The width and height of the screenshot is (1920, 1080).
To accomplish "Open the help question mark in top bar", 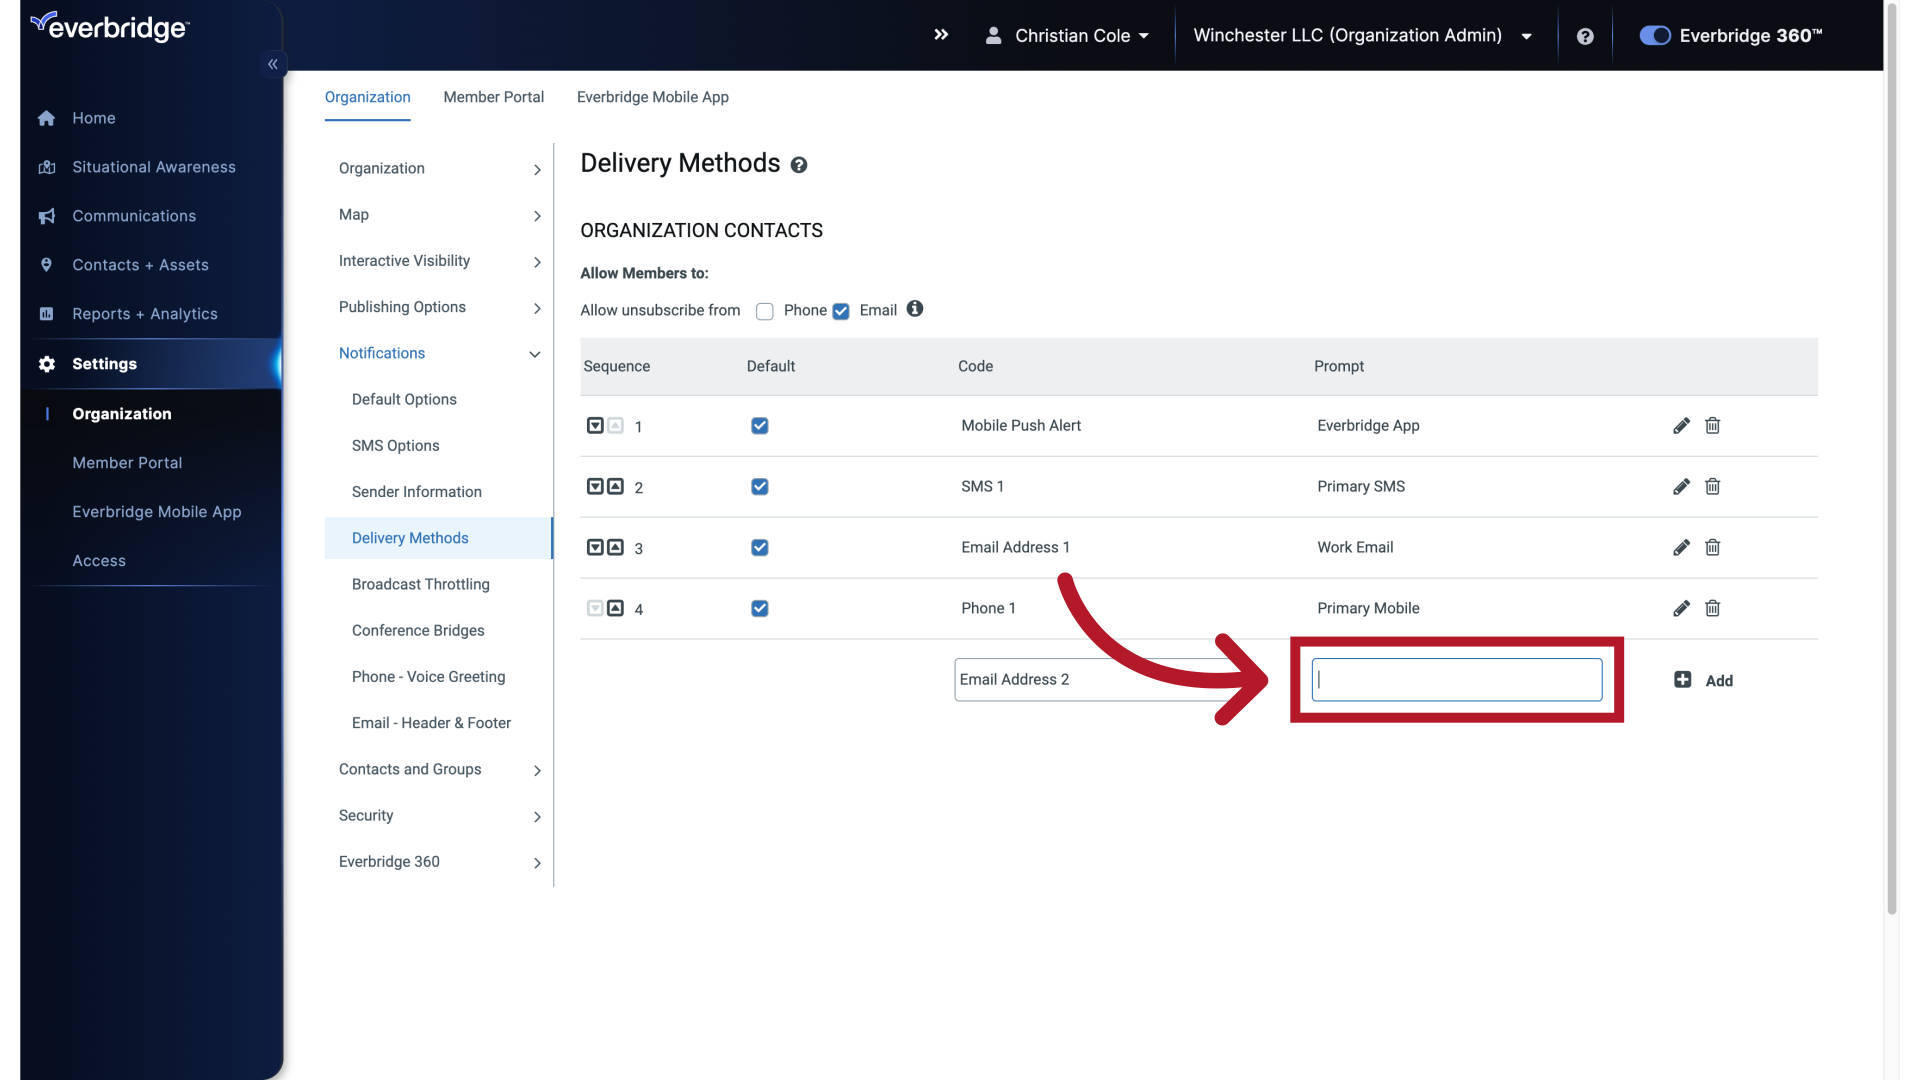I will (1586, 36).
